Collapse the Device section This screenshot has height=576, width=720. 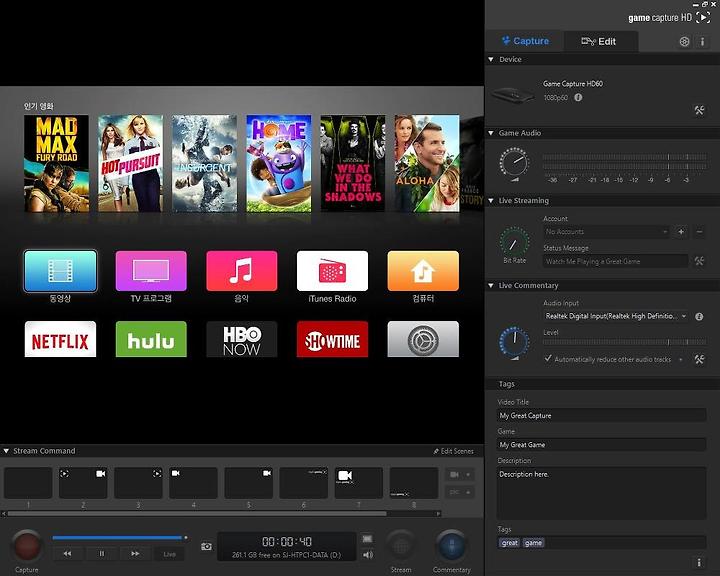(x=491, y=59)
